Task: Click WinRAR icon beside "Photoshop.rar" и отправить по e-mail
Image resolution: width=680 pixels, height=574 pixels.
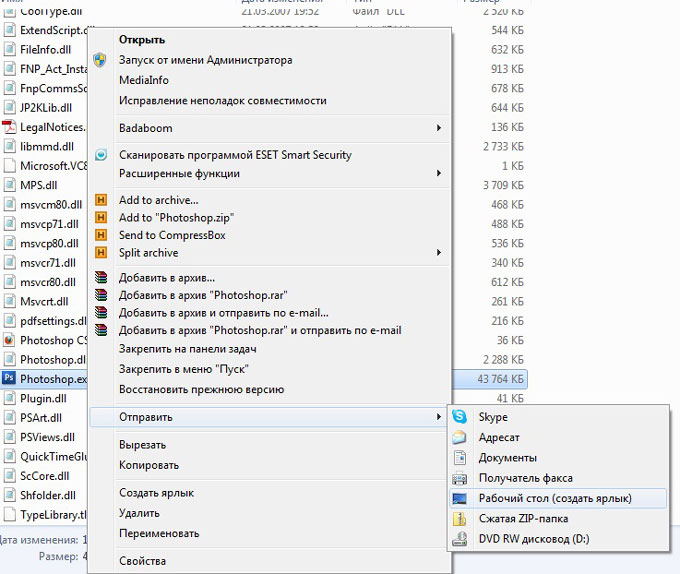Action: coord(101,330)
